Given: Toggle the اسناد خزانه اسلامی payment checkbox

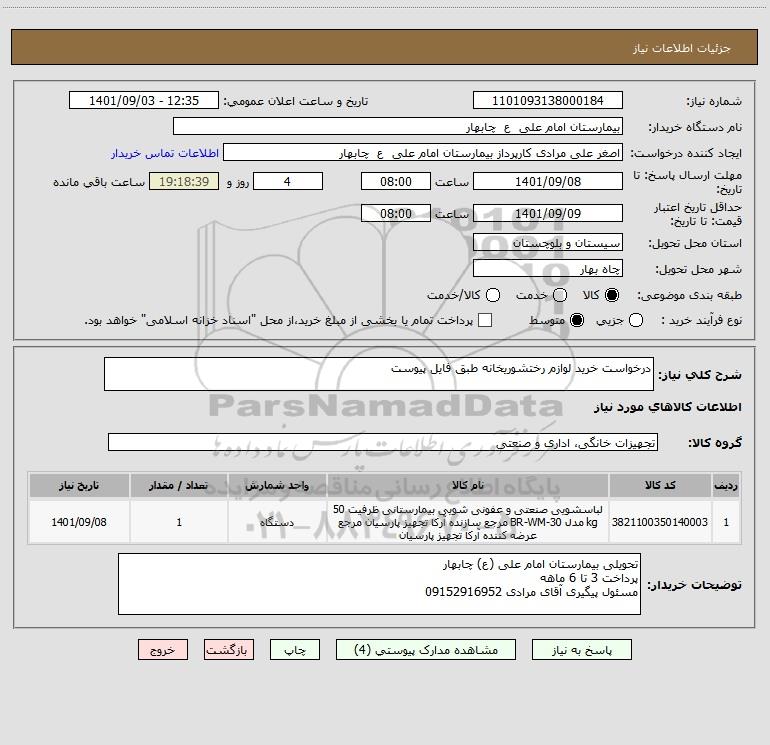Looking at the screenshot, I should [x=485, y=320].
